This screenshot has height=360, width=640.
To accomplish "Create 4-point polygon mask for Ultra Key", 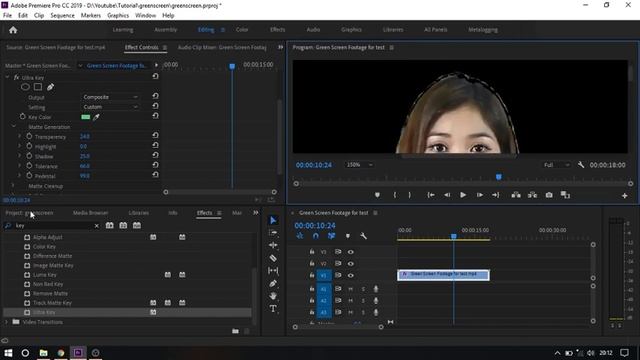I will [38, 87].
